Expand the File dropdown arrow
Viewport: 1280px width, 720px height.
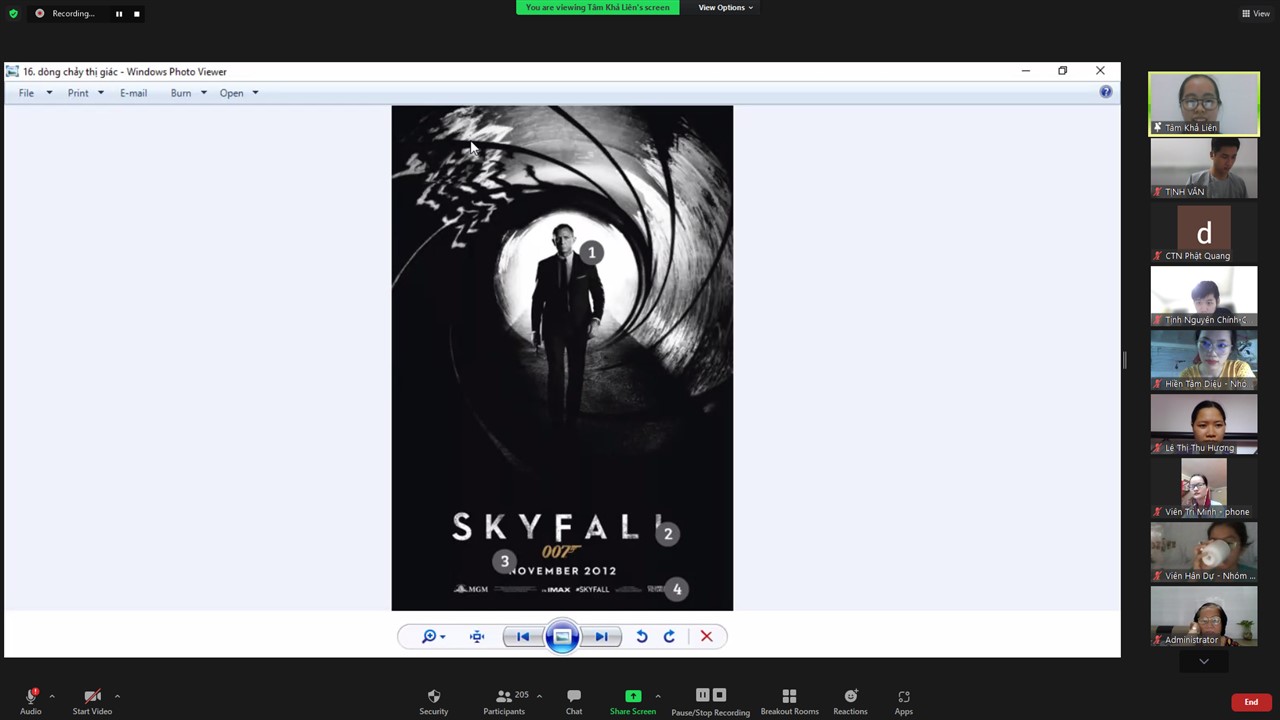point(49,93)
